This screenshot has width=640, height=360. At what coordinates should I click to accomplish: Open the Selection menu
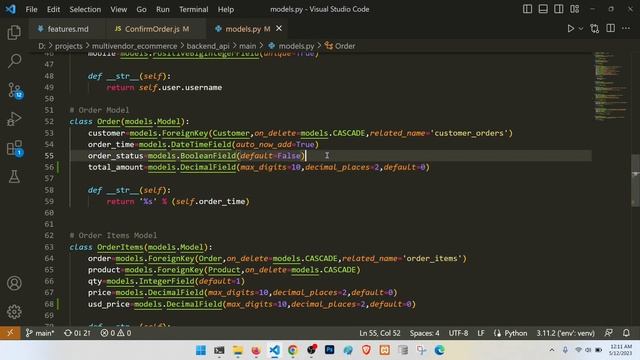pos(85,9)
